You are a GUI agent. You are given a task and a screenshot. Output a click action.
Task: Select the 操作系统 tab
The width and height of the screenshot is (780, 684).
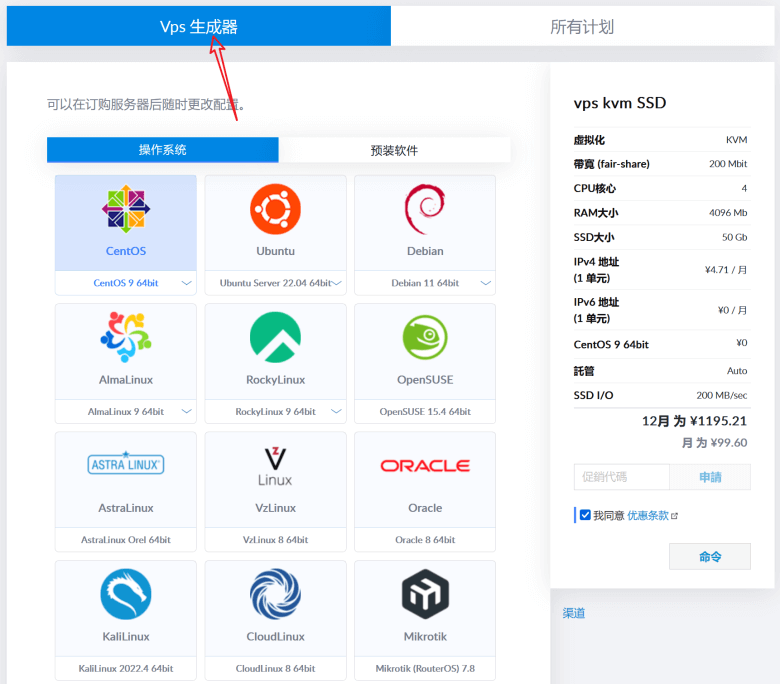coord(163,150)
